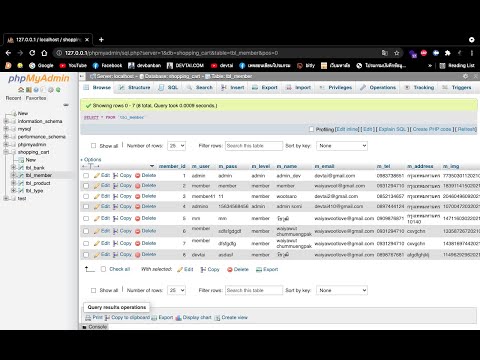
Task: Tick the checkbox for member_id 2 row
Action: pos(86,186)
